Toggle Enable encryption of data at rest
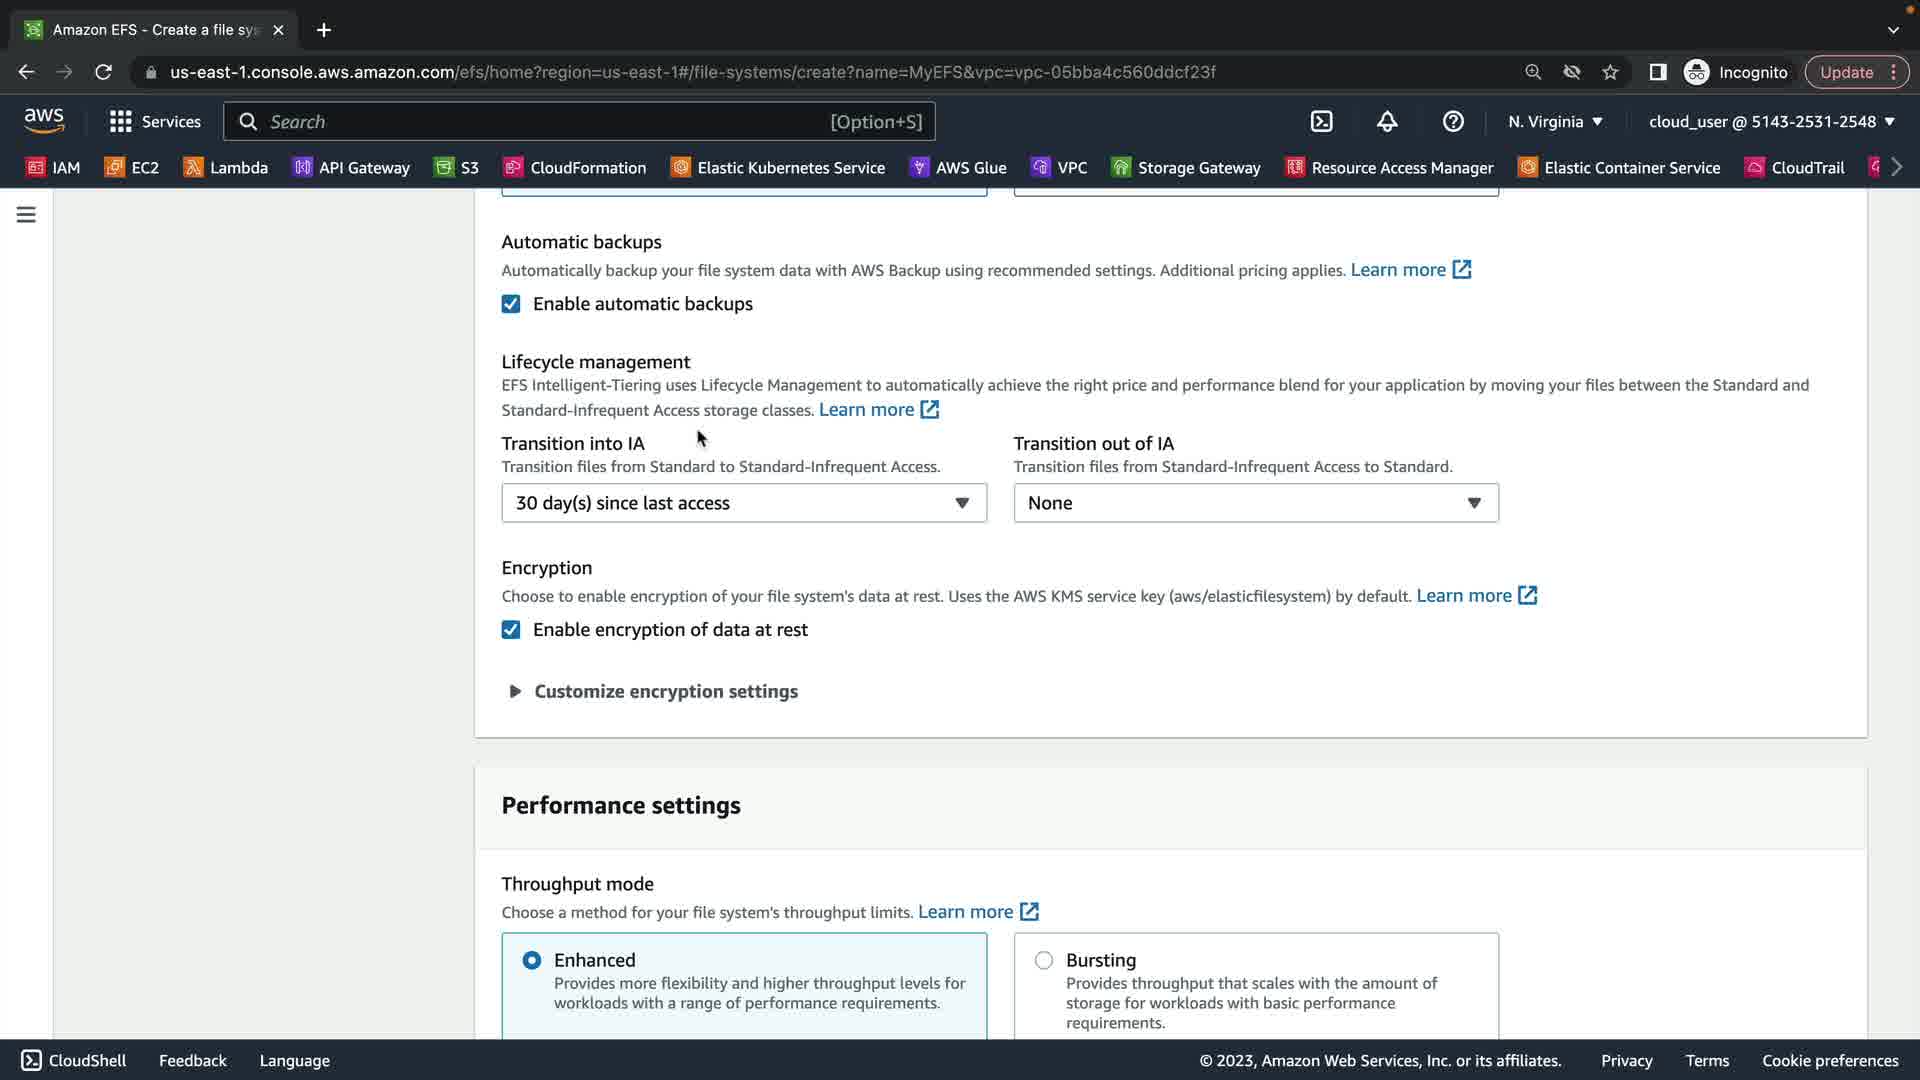This screenshot has height=1080, width=1920. [x=511, y=630]
